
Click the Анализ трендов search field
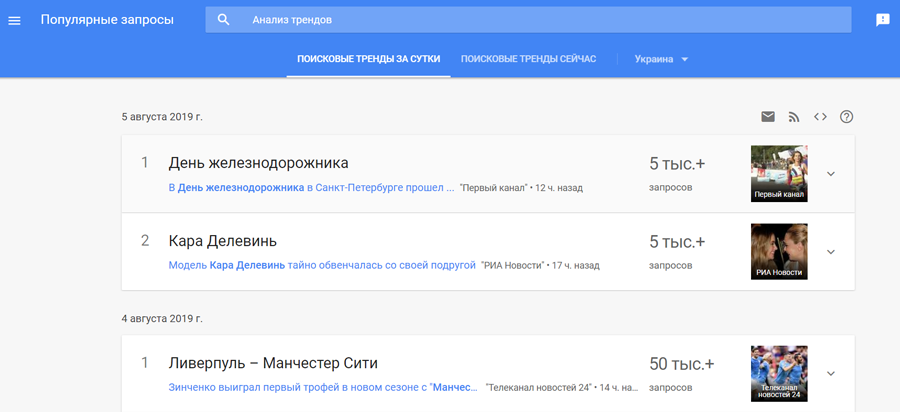click(x=528, y=20)
